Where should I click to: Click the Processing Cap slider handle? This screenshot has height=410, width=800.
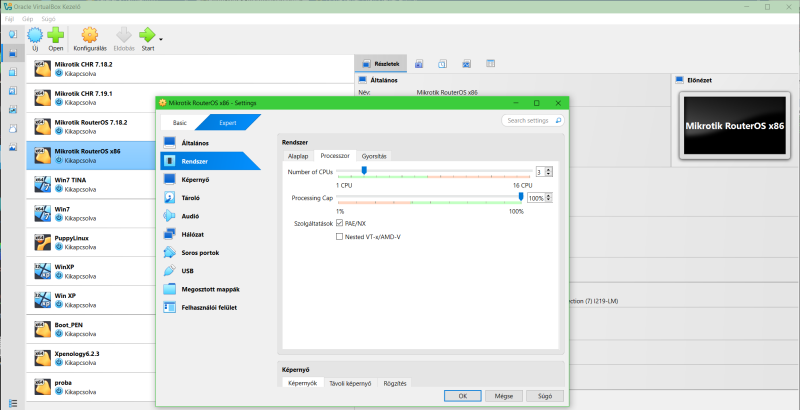[x=521, y=197]
